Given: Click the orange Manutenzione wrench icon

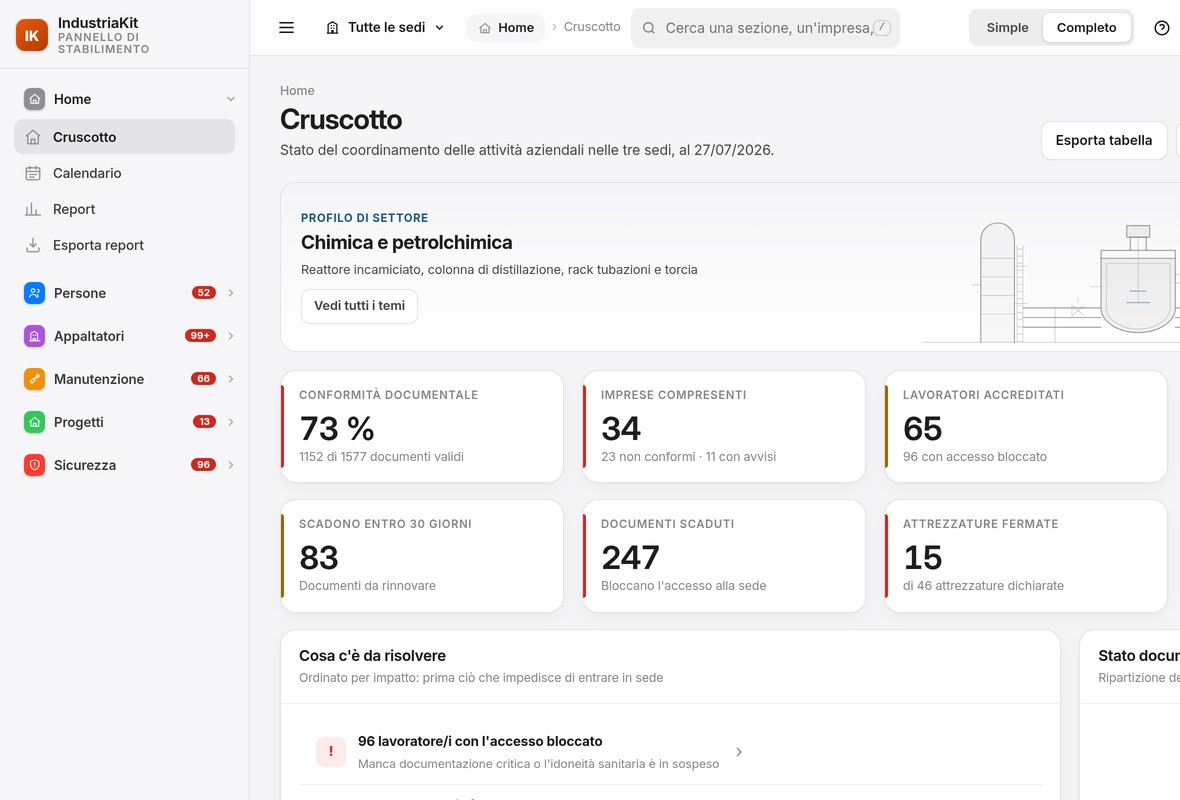Looking at the screenshot, I should tap(35, 379).
